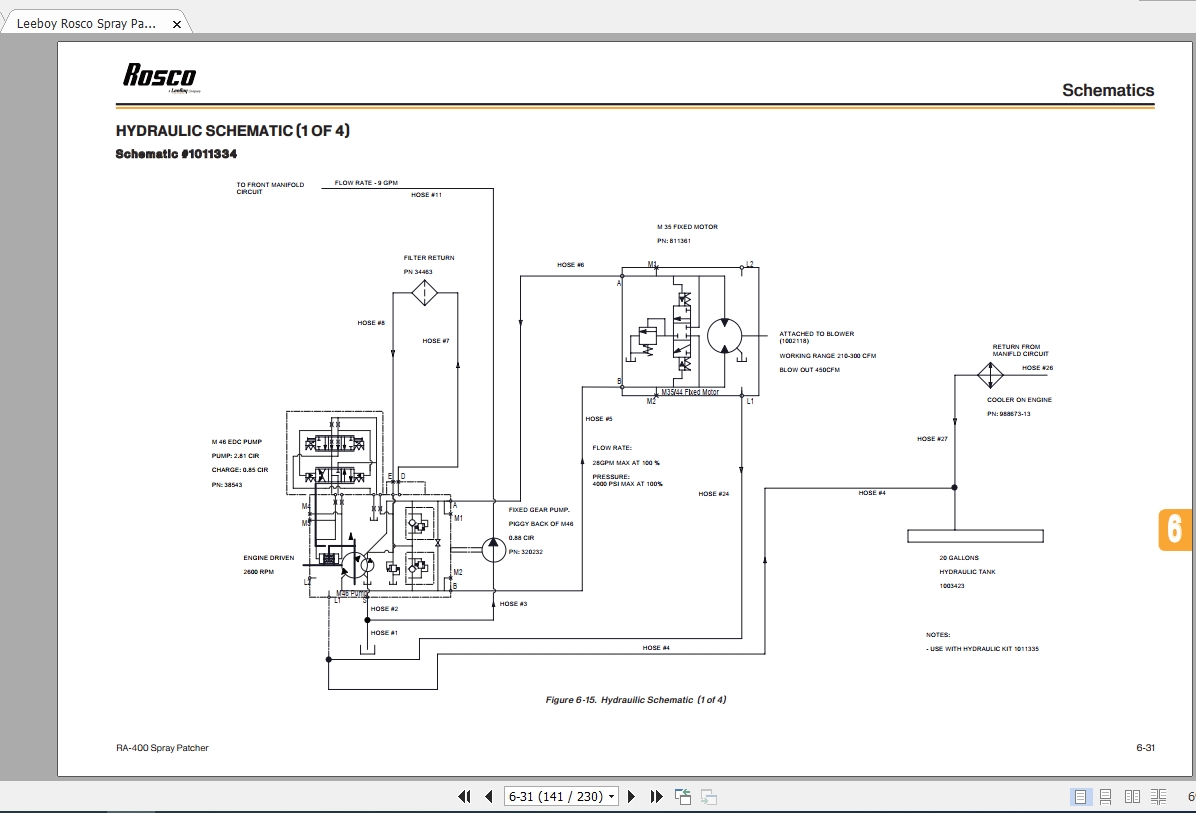The height and width of the screenshot is (813, 1196).
Task: Click the 'FLOW RATE - 9 GPM' label
Action: (366, 183)
